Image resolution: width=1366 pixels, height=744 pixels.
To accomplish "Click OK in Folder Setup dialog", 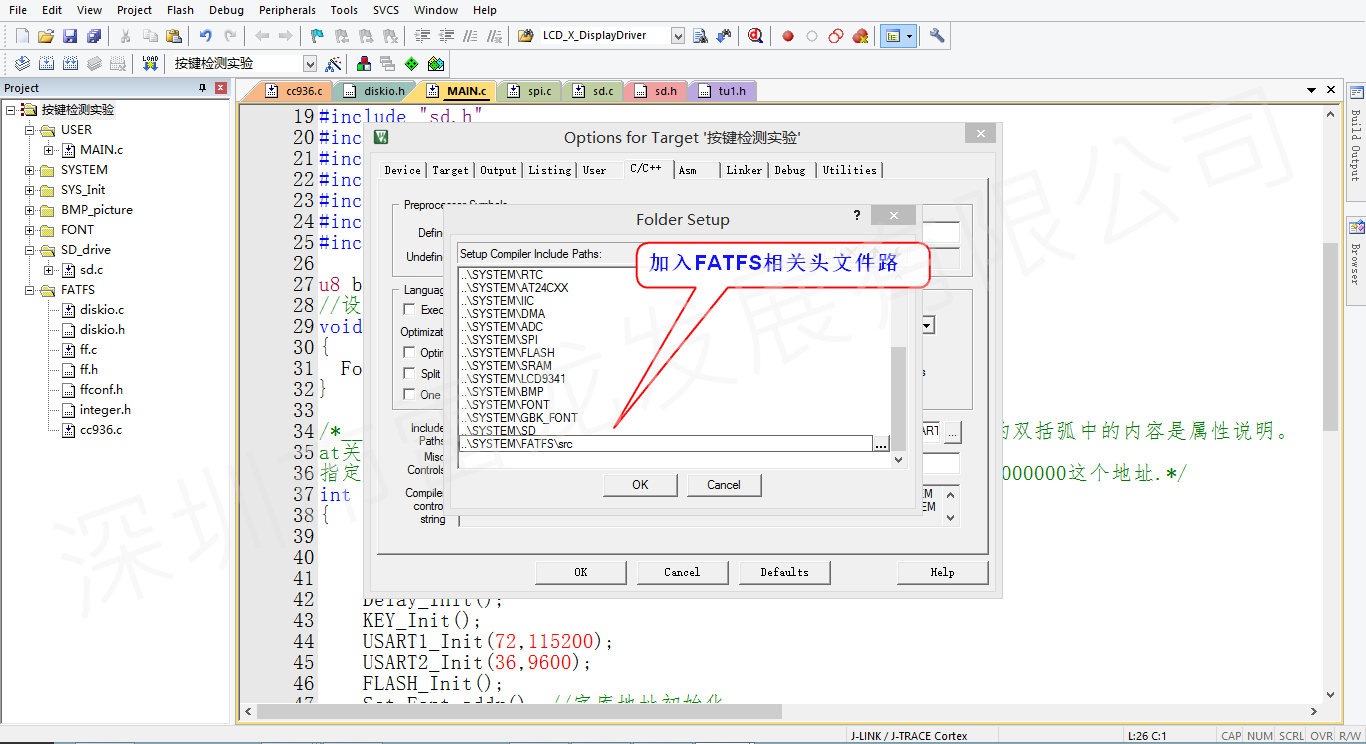I will [640, 485].
